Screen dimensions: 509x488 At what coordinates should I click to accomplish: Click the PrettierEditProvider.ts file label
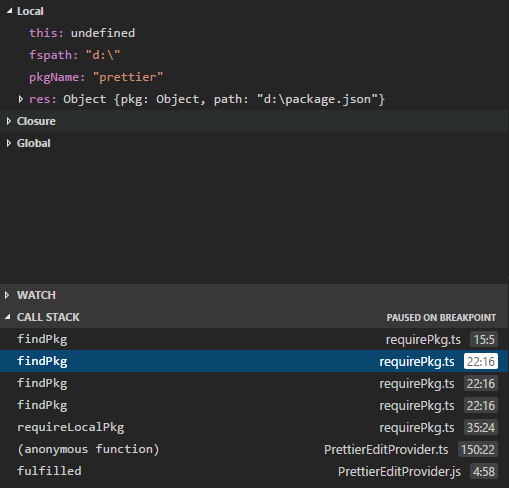(x=386, y=450)
